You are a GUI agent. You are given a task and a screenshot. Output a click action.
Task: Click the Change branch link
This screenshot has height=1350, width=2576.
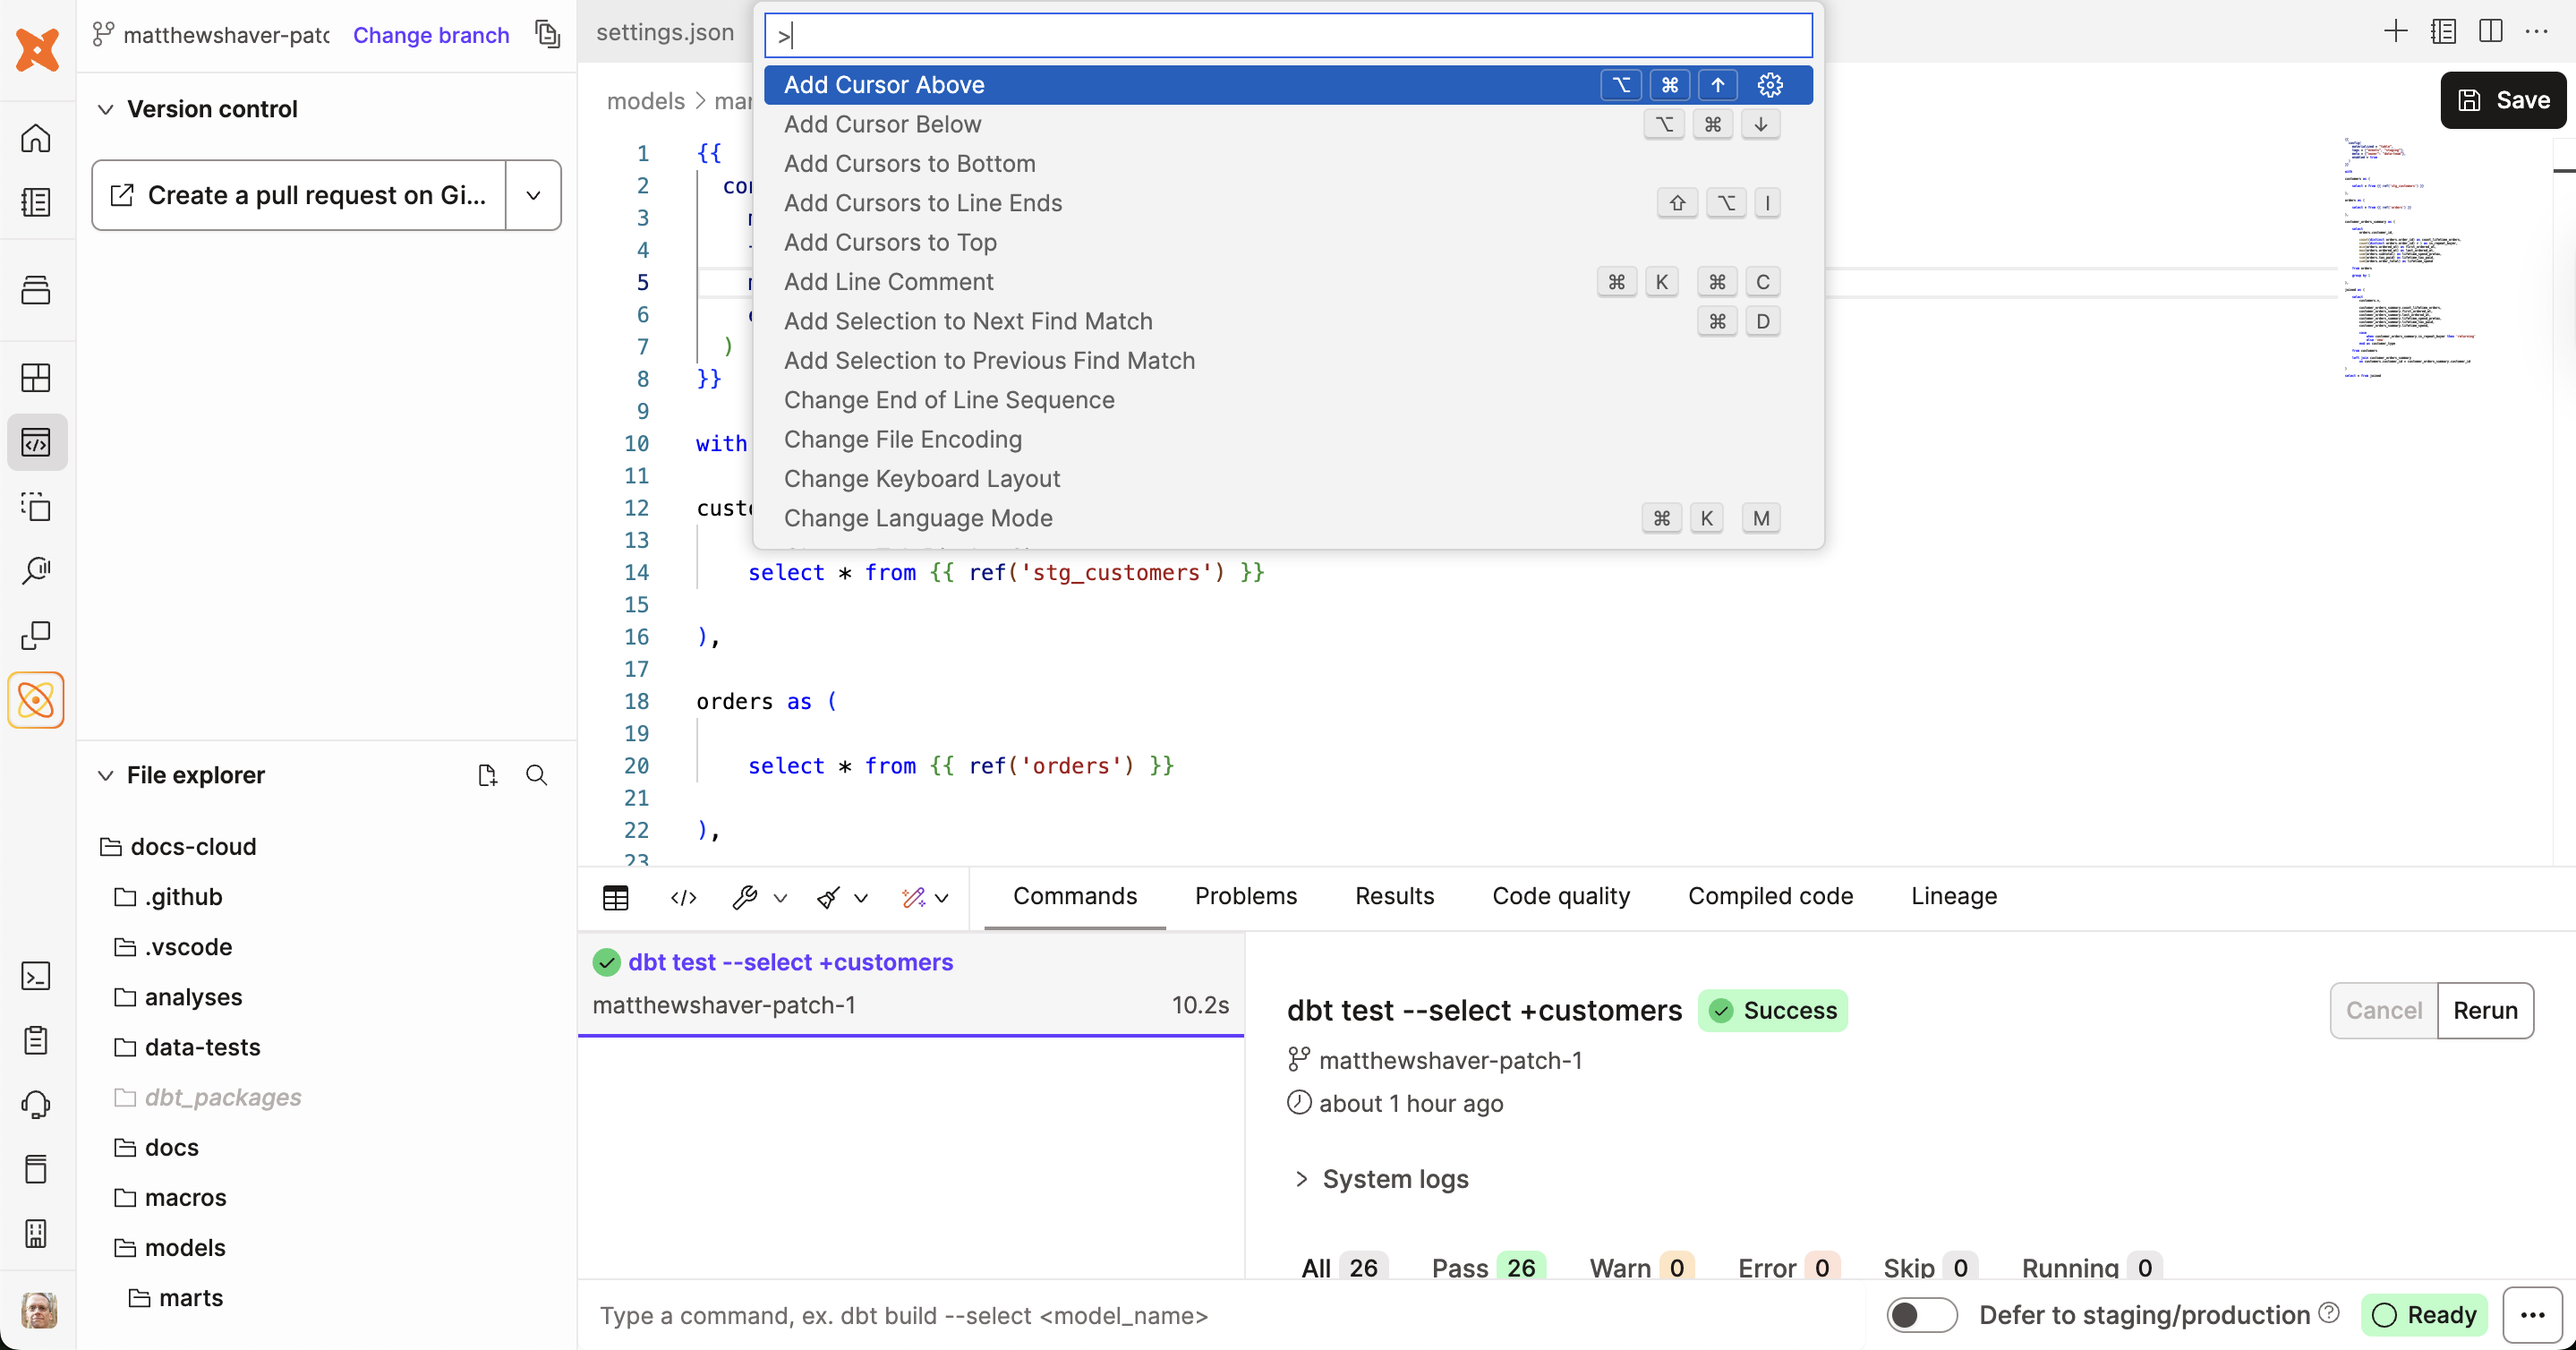[x=431, y=35]
